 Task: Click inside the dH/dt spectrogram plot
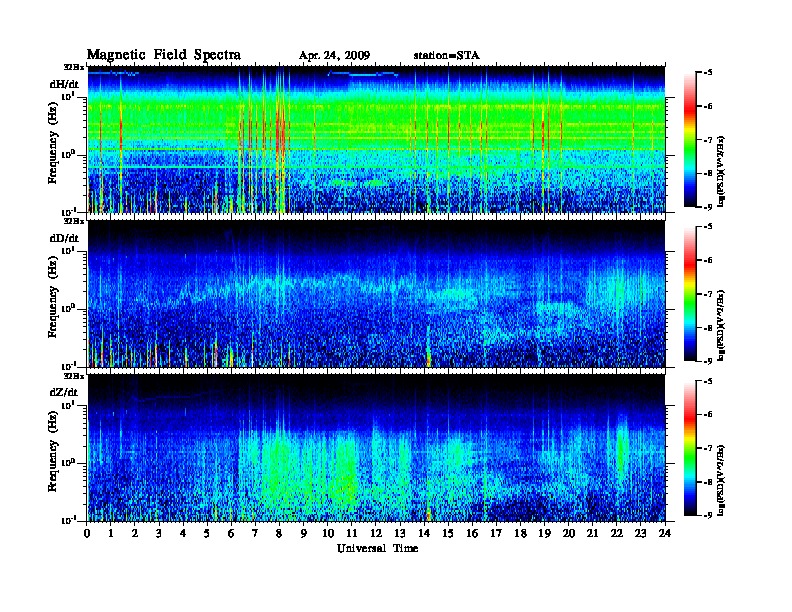376,139
